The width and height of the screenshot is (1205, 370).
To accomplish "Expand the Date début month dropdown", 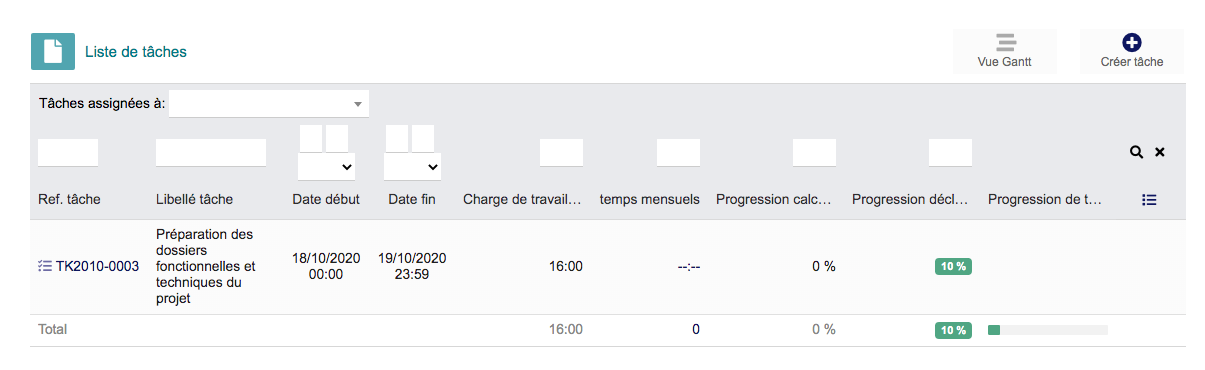I will click(x=327, y=166).
